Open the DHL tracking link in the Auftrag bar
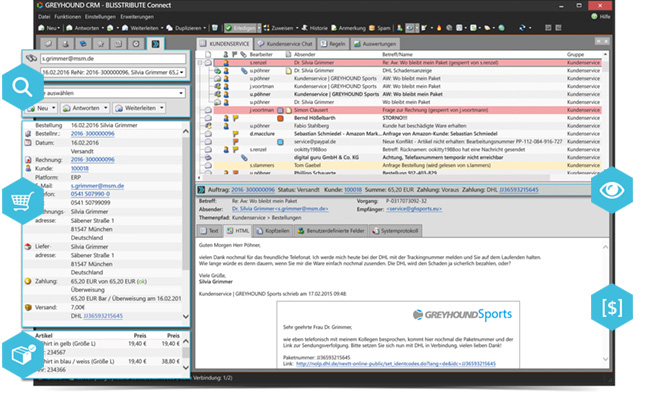This screenshot has height=396, width=650. point(519,190)
